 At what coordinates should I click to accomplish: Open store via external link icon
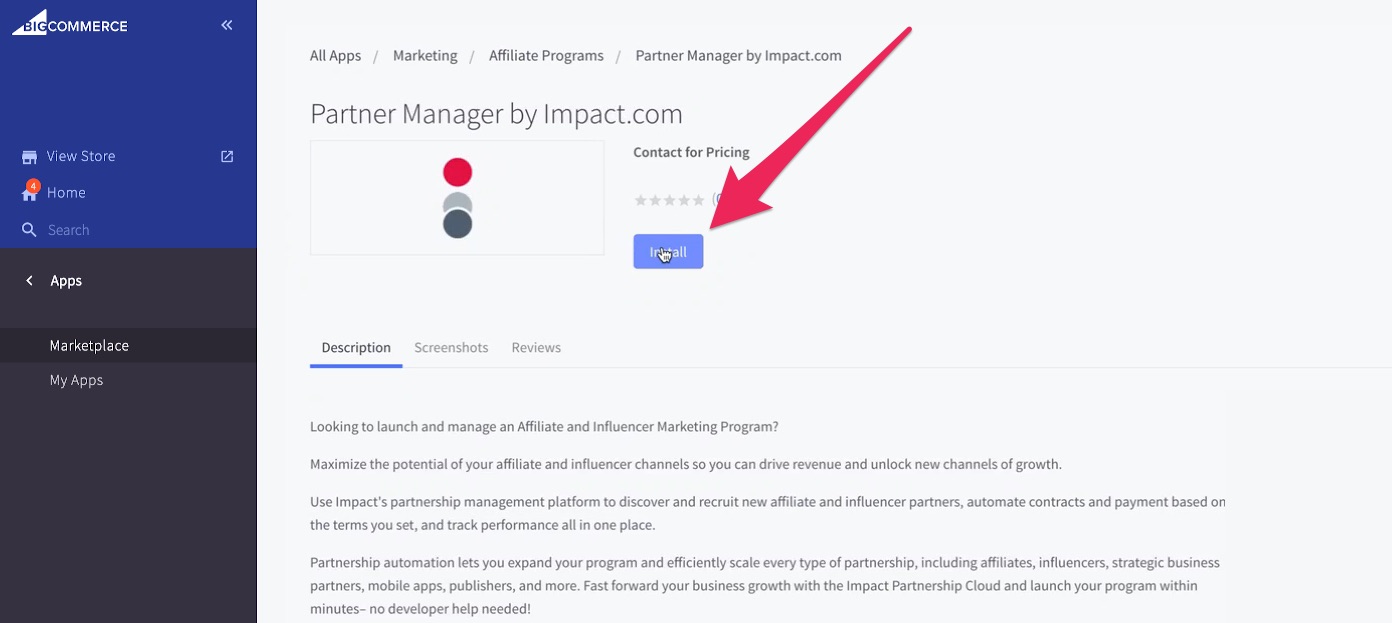point(227,156)
